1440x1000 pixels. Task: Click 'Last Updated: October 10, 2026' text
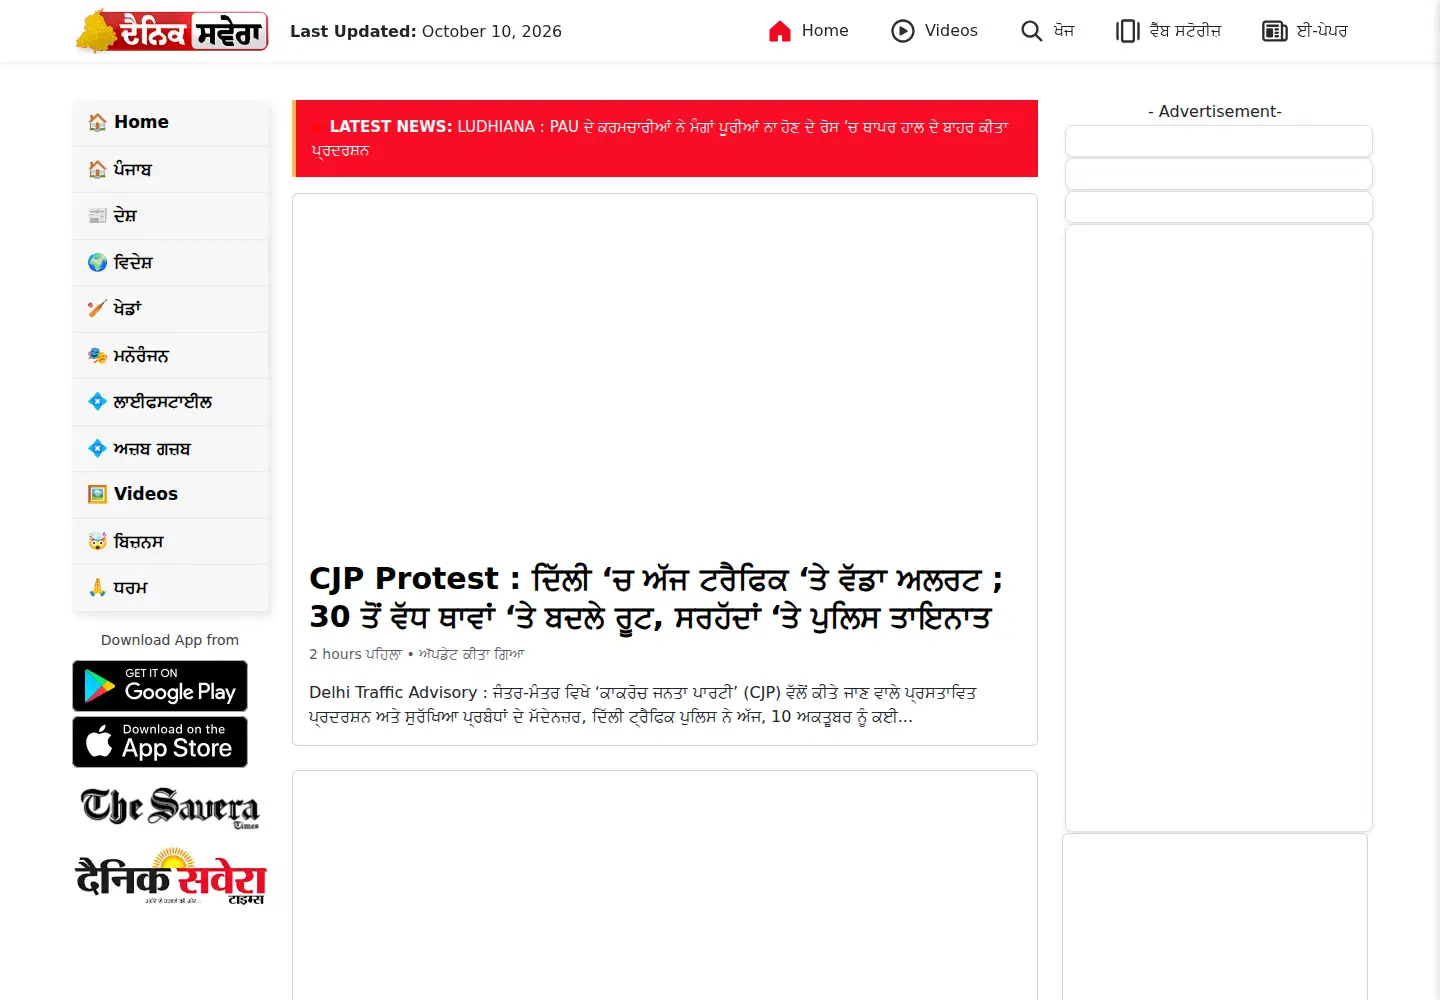pos(426,31)
